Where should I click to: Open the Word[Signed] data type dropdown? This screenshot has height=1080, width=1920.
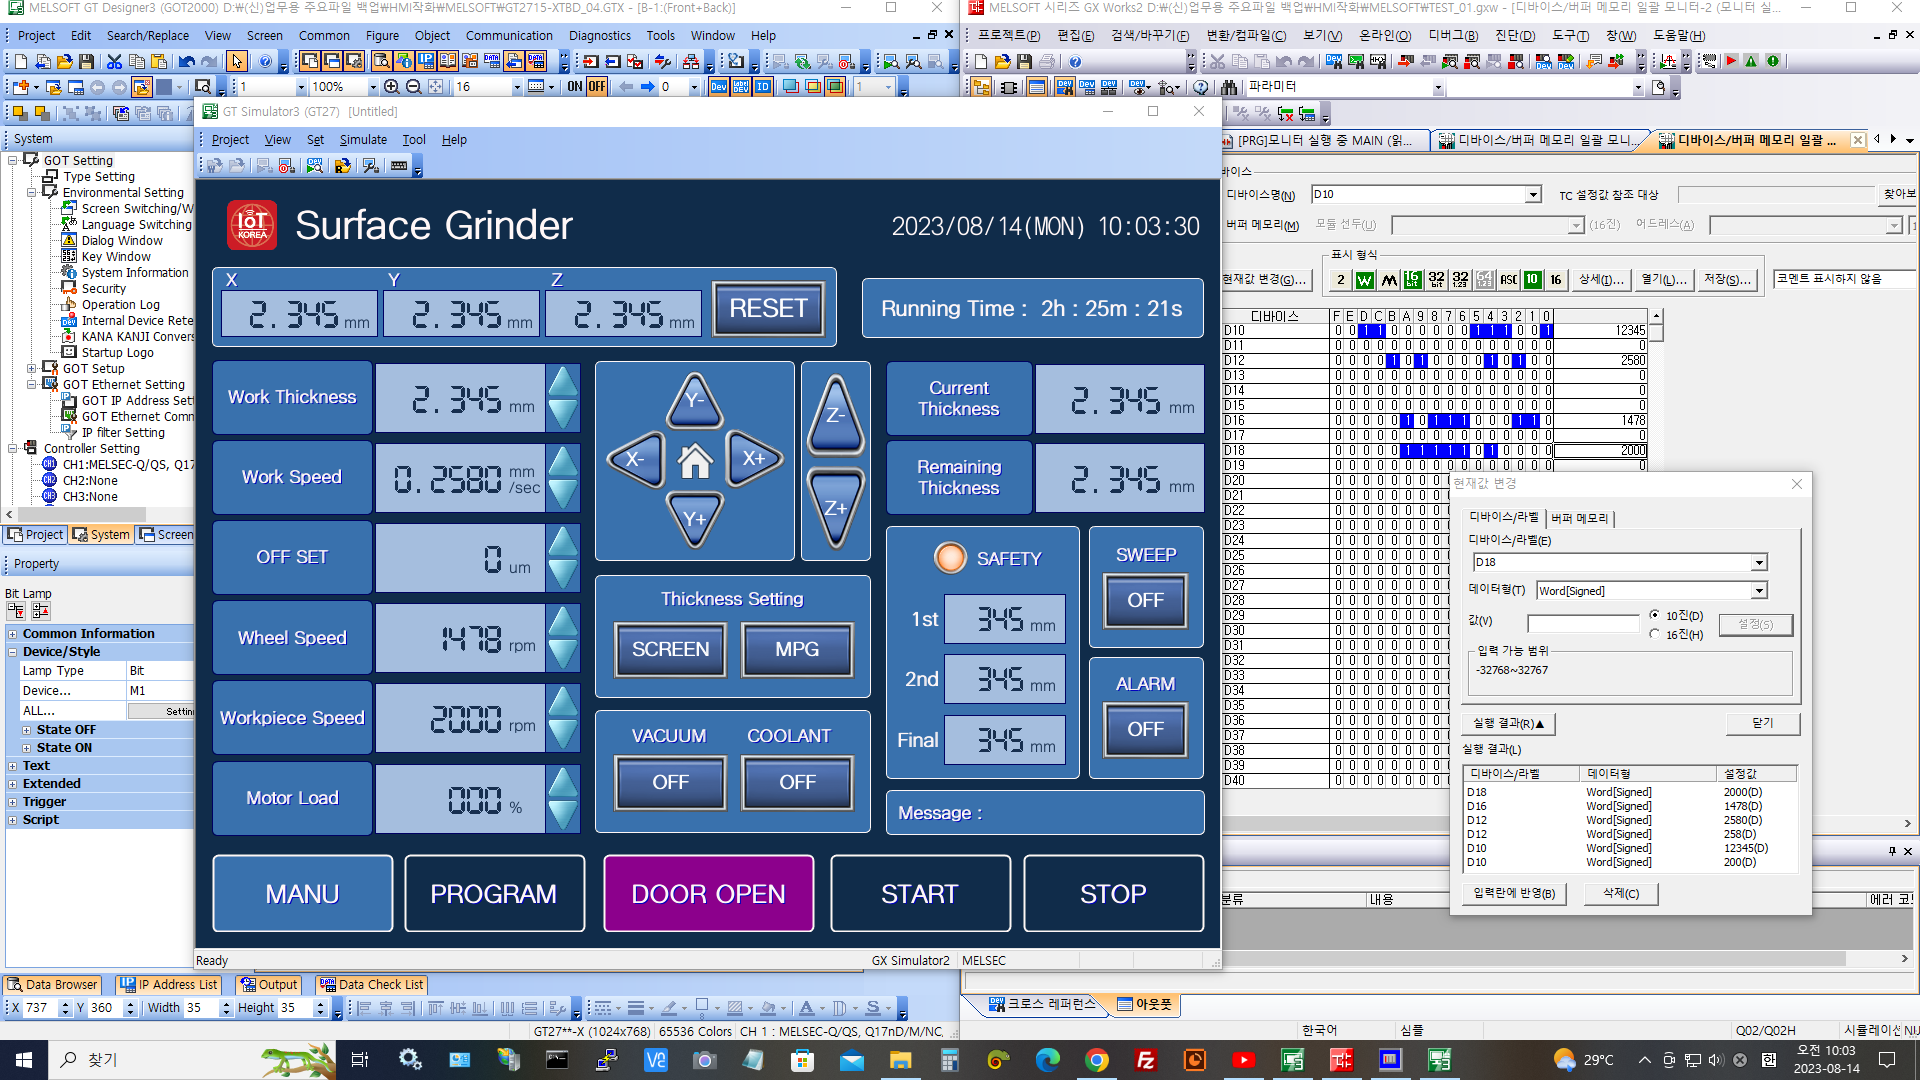[1759, 591]
